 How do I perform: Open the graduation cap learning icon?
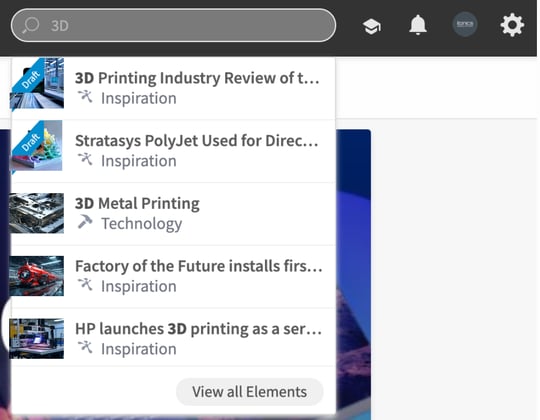coord(372,26)
